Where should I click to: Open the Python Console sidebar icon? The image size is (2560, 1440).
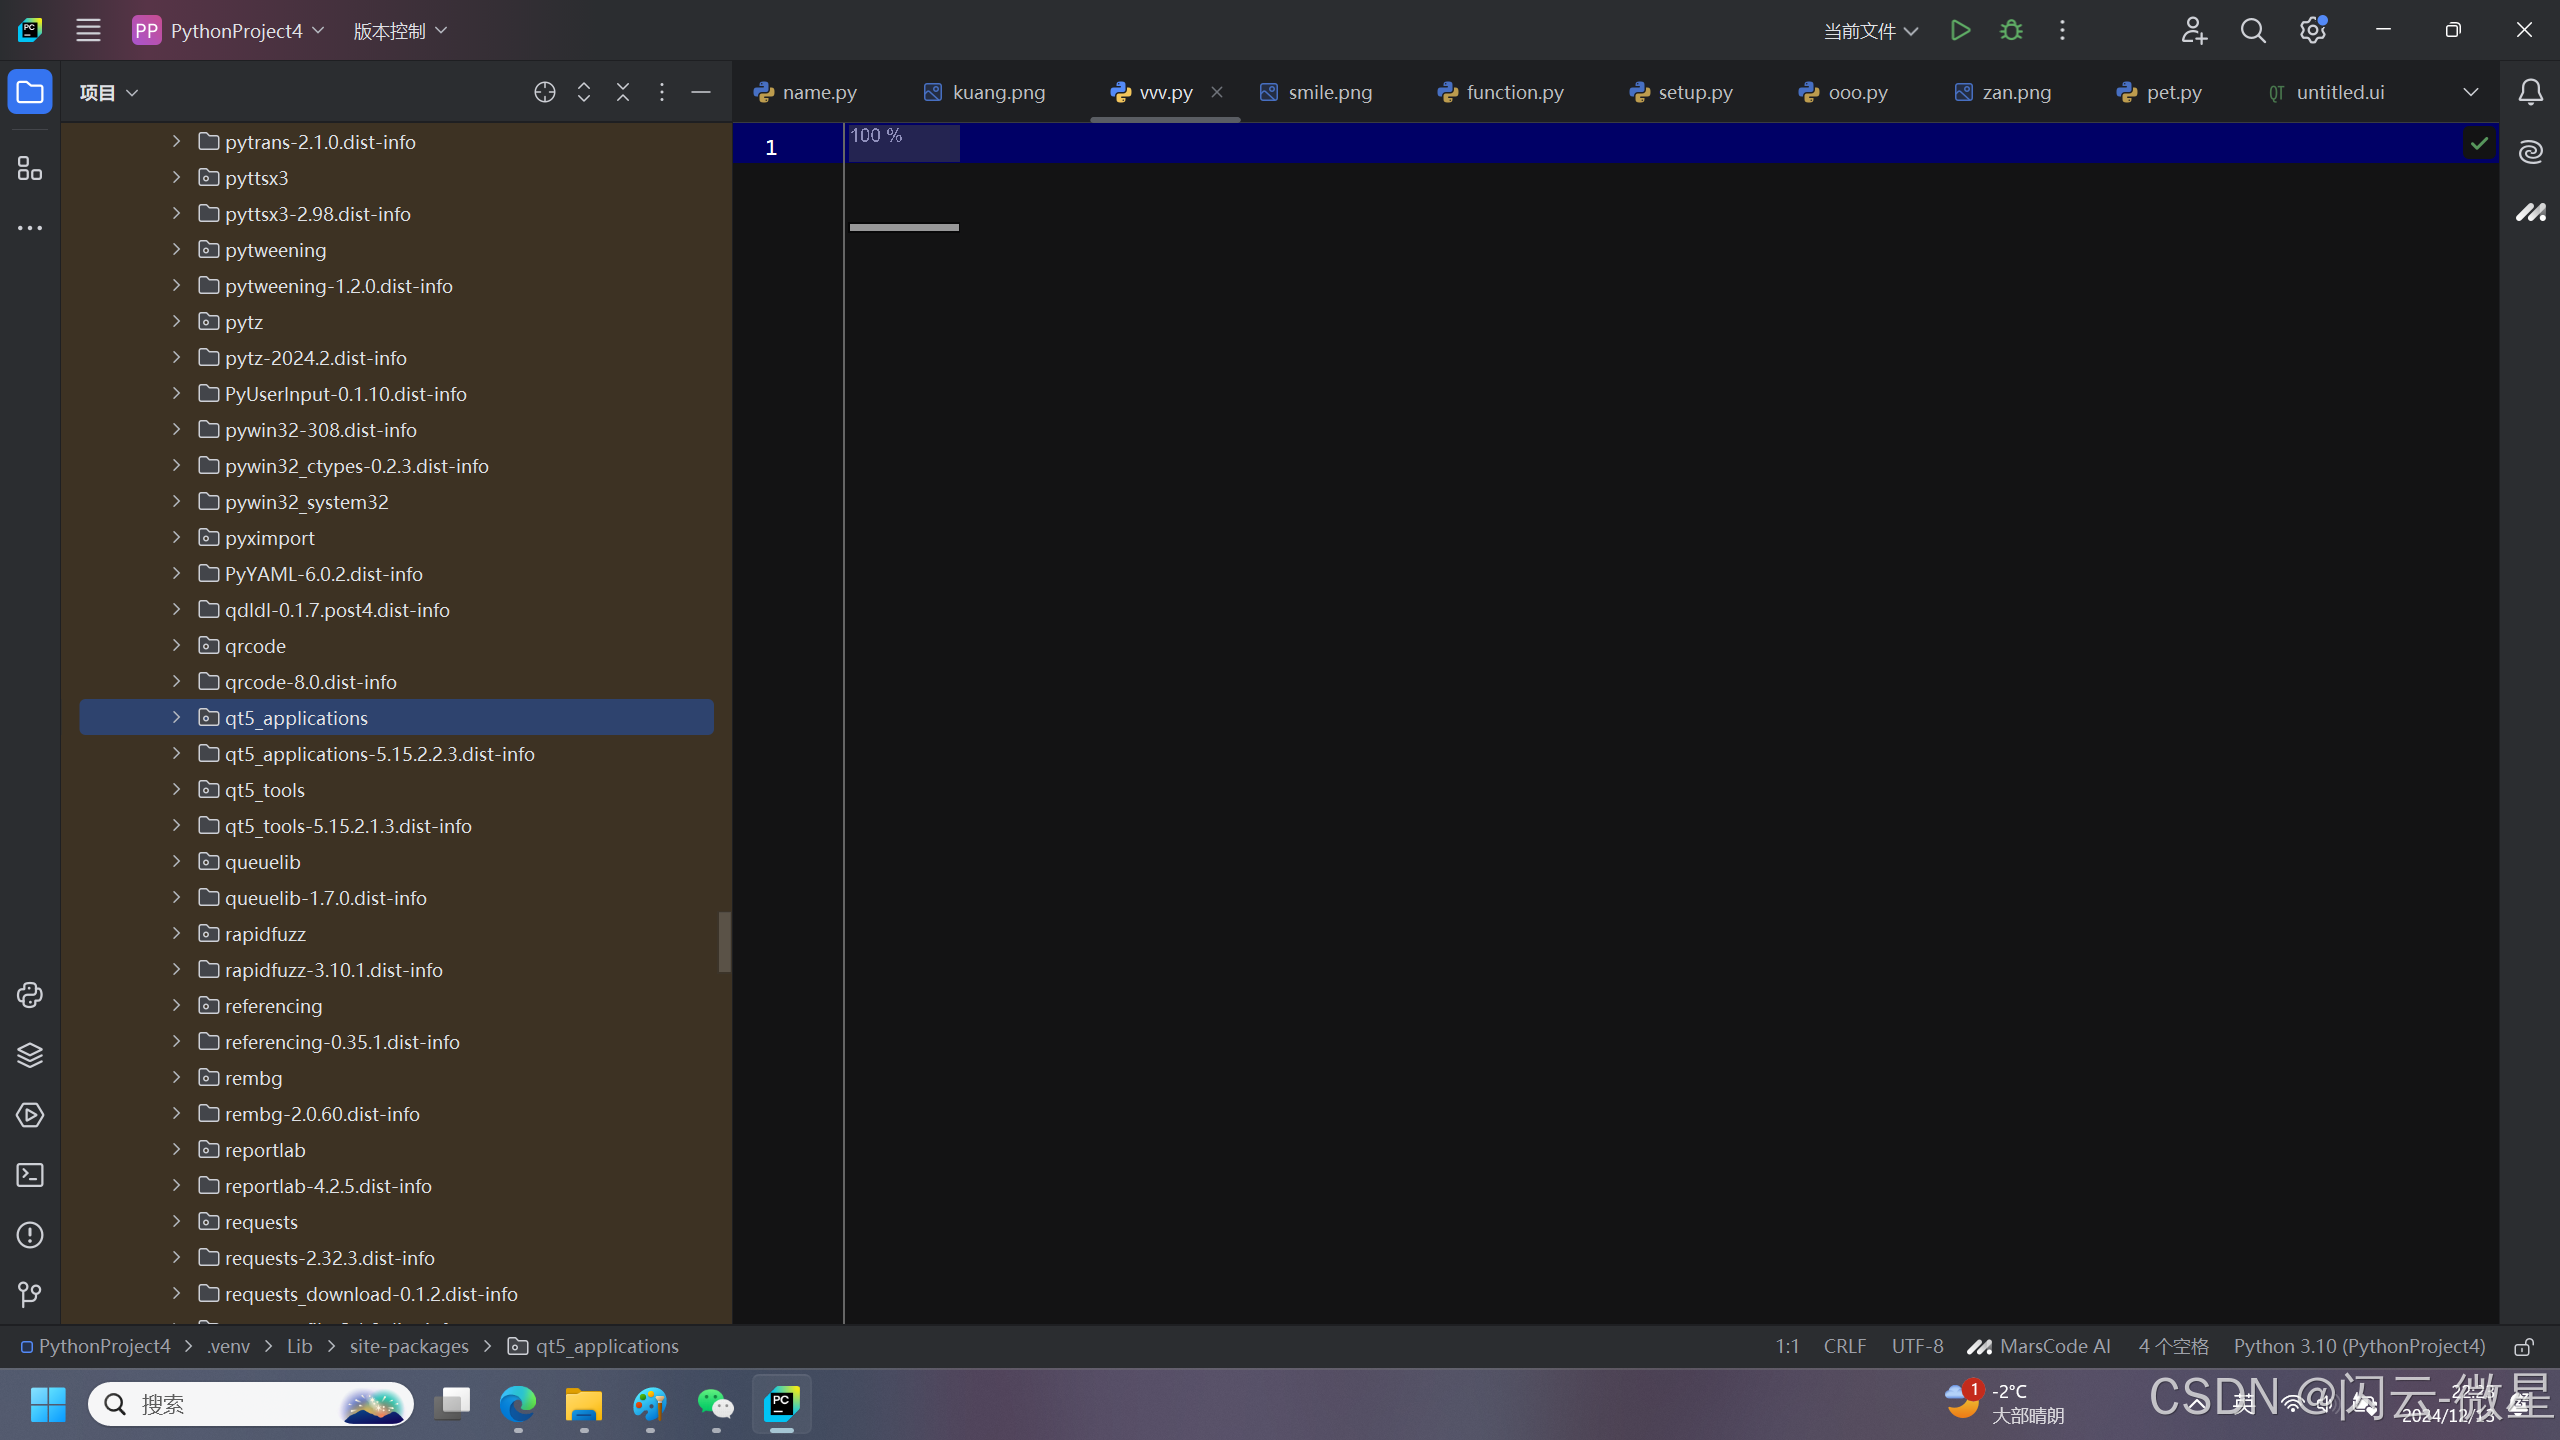click(30, 995)
